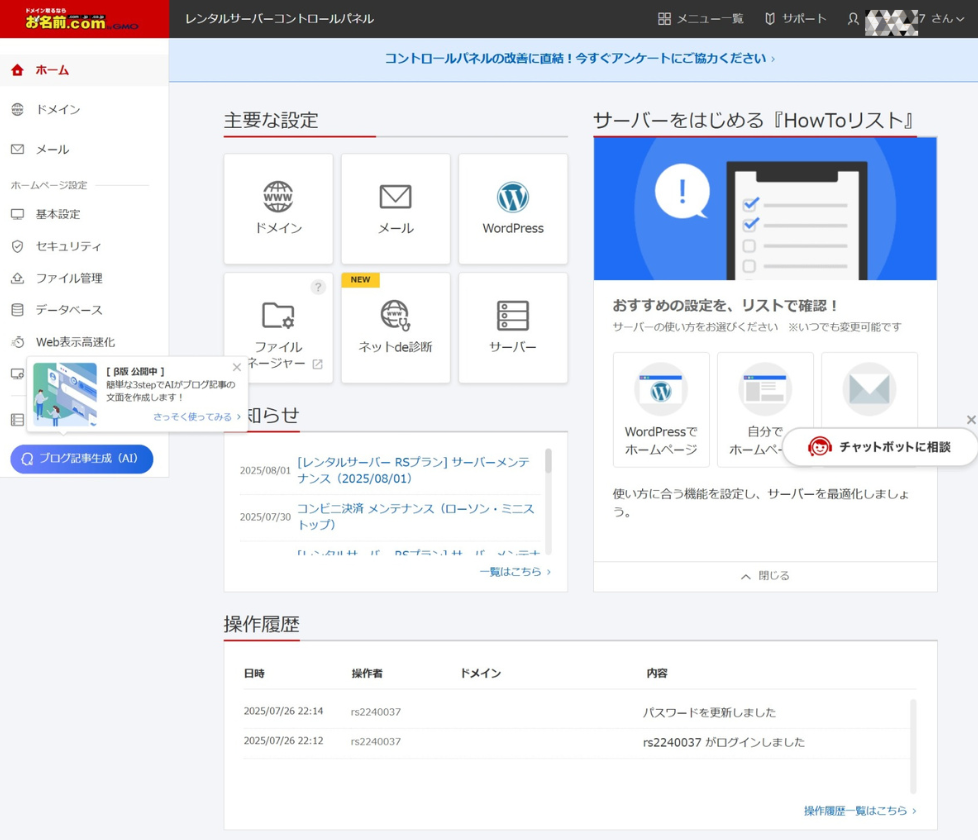
Task: Click the announcements list scrollbar
Action: pyautogui.click(x=548, y=461)
